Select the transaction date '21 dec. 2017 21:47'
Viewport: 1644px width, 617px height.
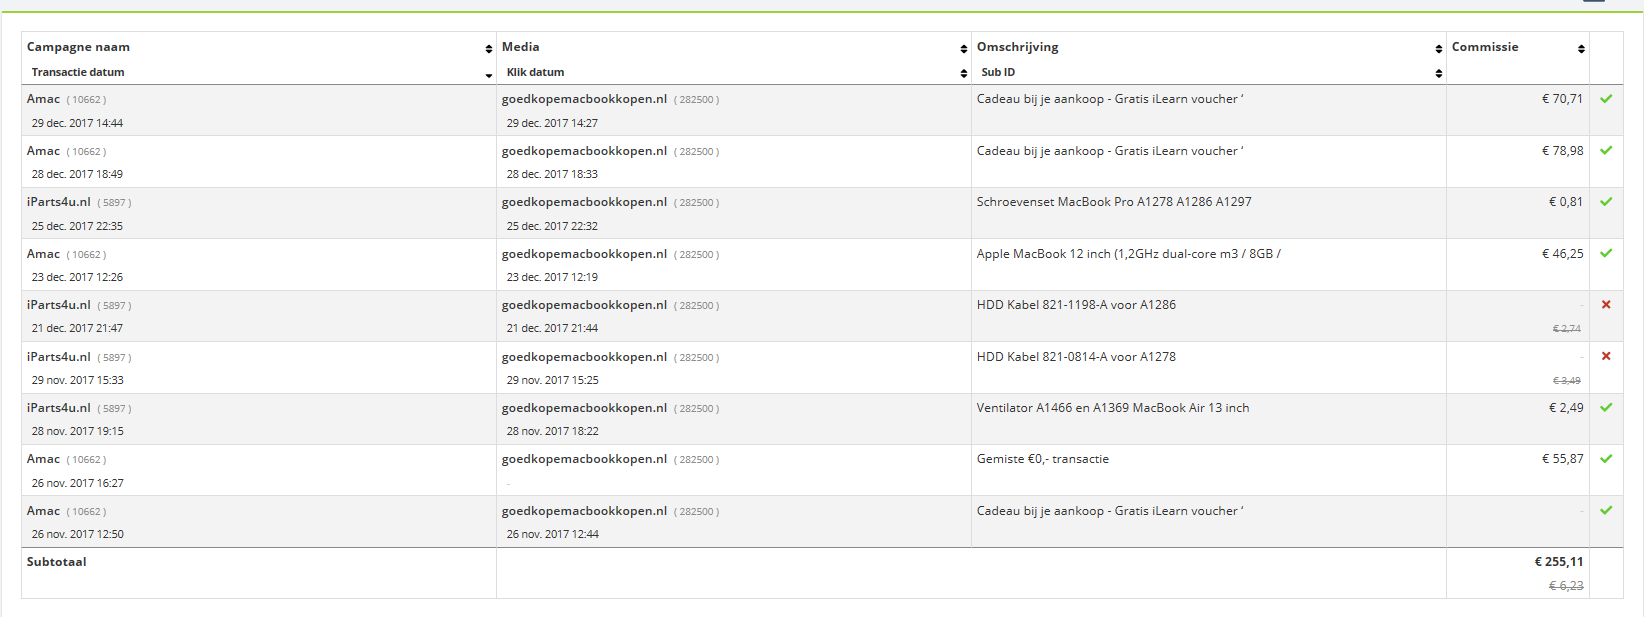77,328
